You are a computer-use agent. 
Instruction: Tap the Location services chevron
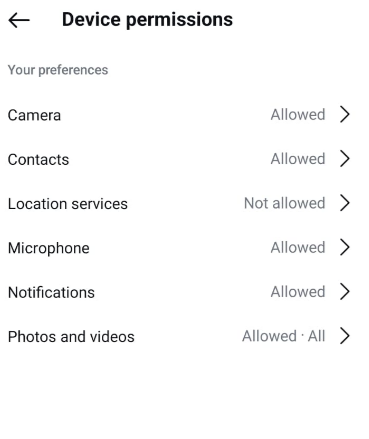coord(345,203)
